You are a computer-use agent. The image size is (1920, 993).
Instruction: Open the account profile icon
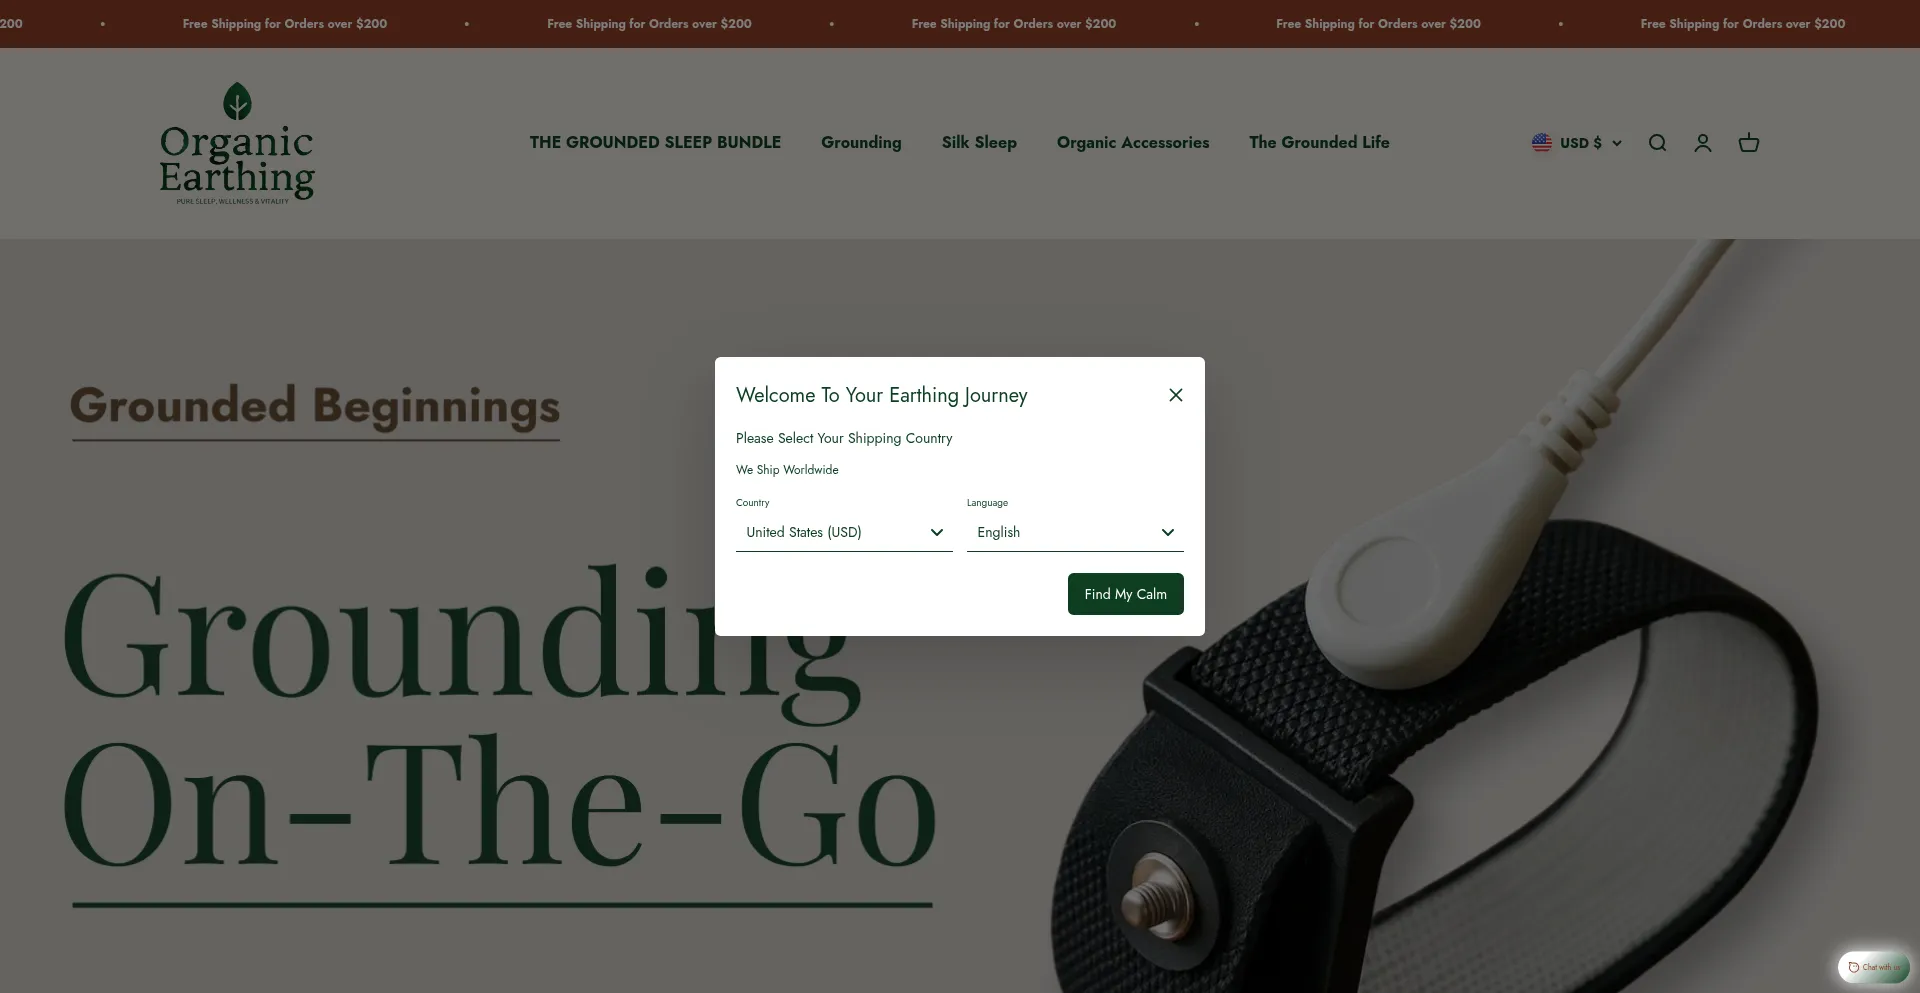pos(1703,143)
